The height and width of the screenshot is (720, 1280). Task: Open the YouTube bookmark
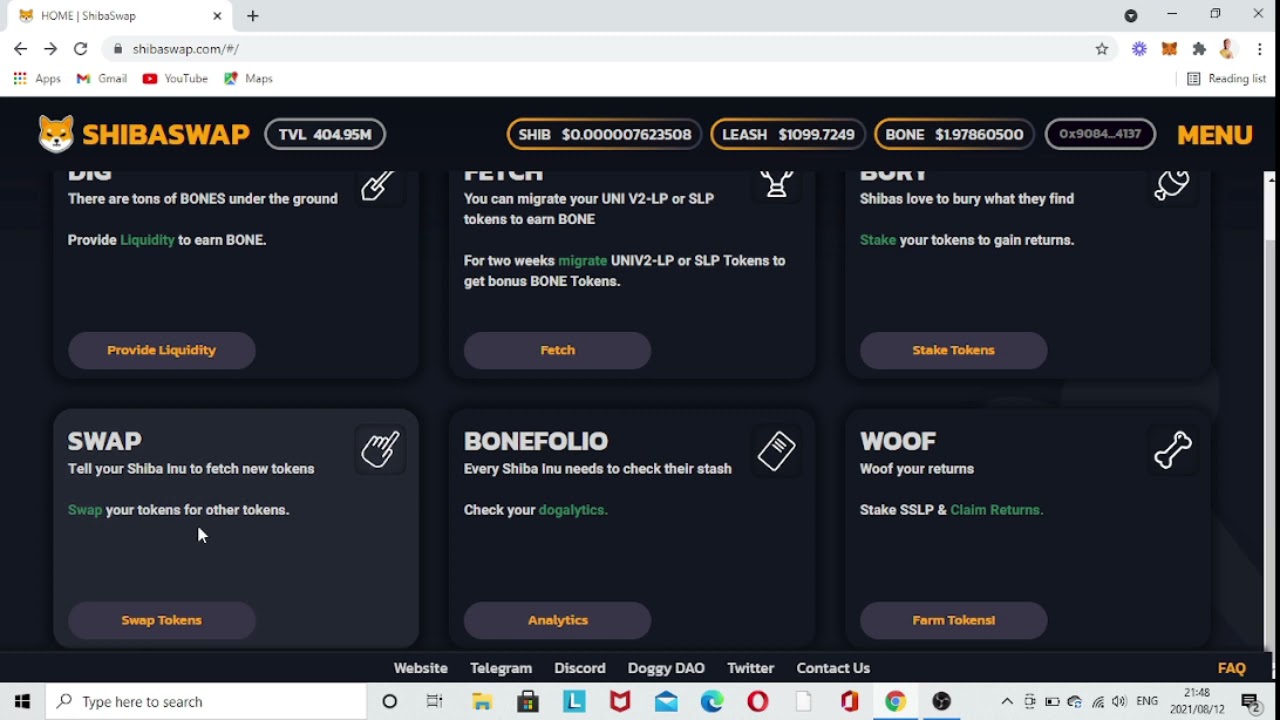[175, 78]
